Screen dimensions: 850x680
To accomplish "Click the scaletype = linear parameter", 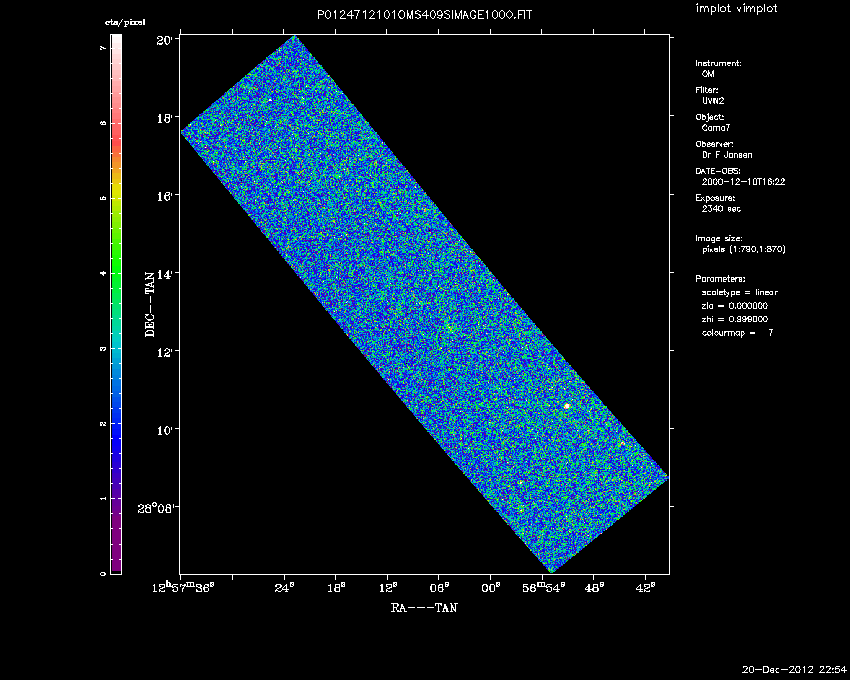I will tap(740, 292).
